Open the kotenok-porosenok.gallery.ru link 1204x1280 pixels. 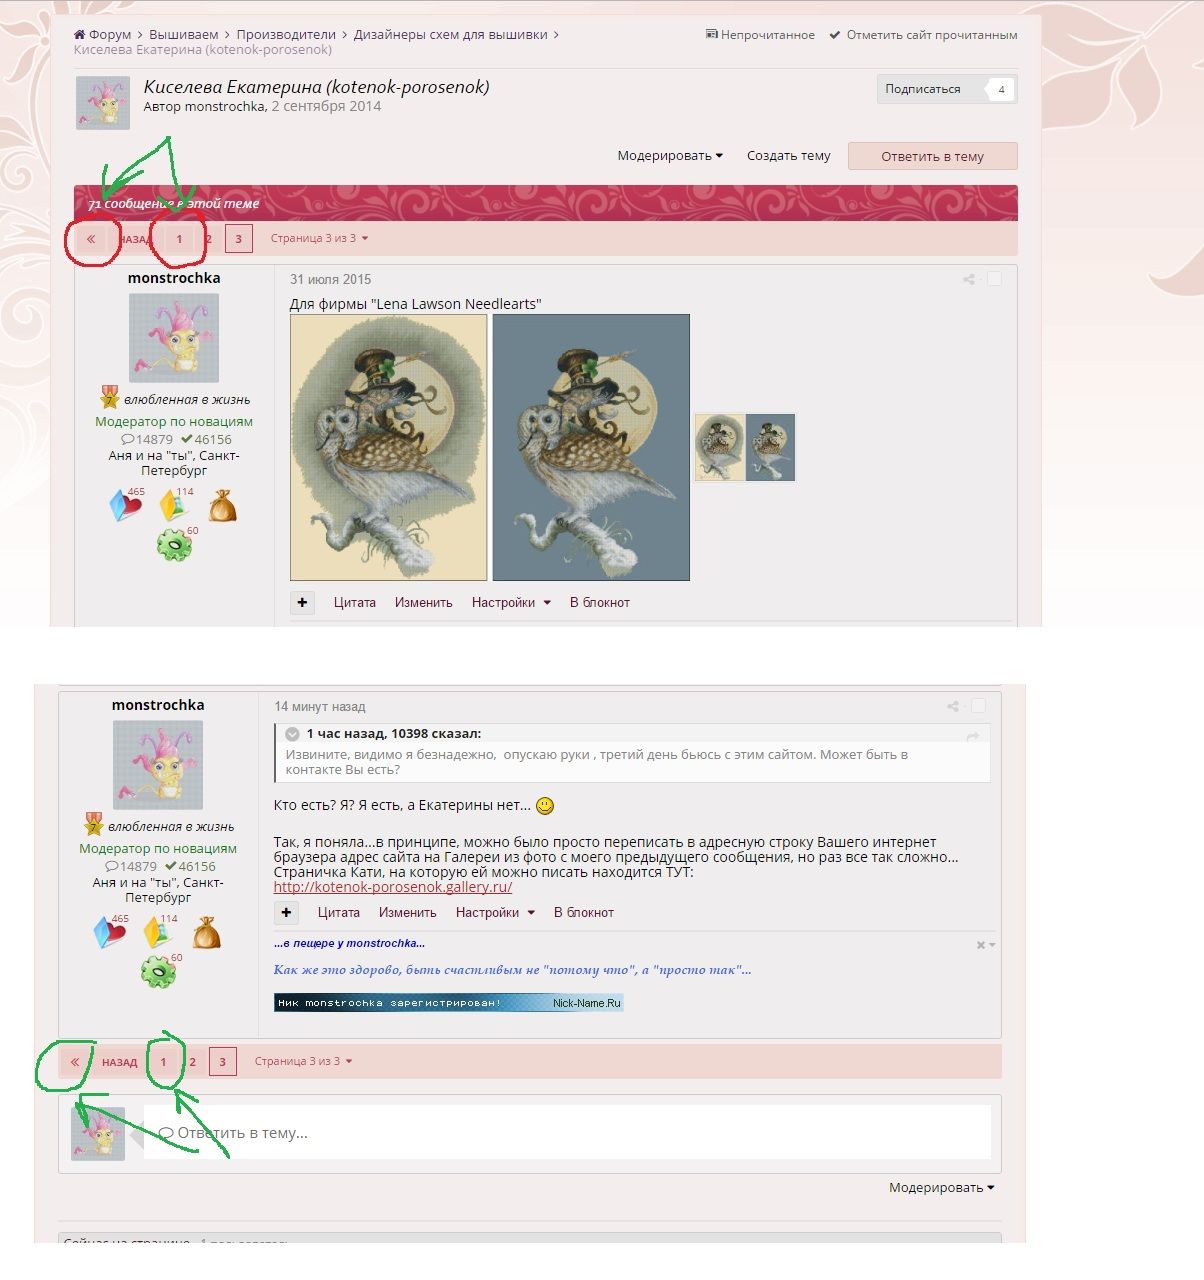click(392, 887)
